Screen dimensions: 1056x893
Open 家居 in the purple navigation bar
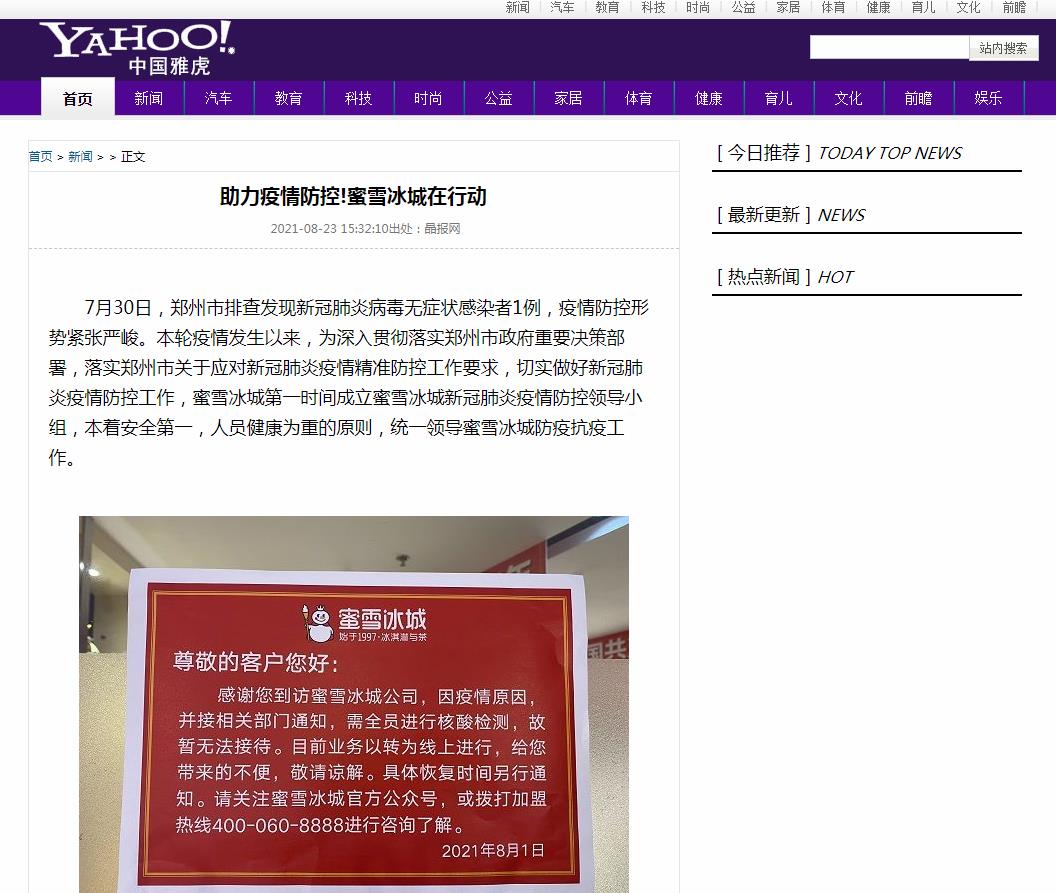(x=568, y=98)
